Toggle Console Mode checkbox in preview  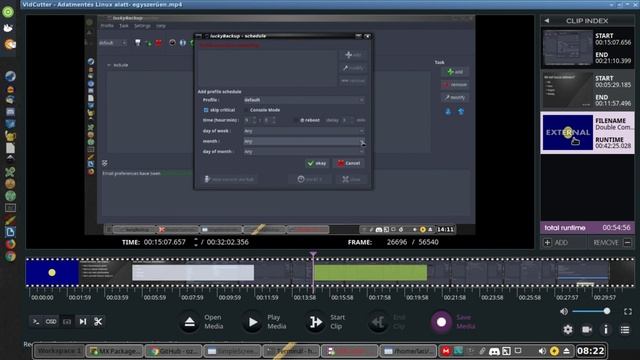point(246,110)
